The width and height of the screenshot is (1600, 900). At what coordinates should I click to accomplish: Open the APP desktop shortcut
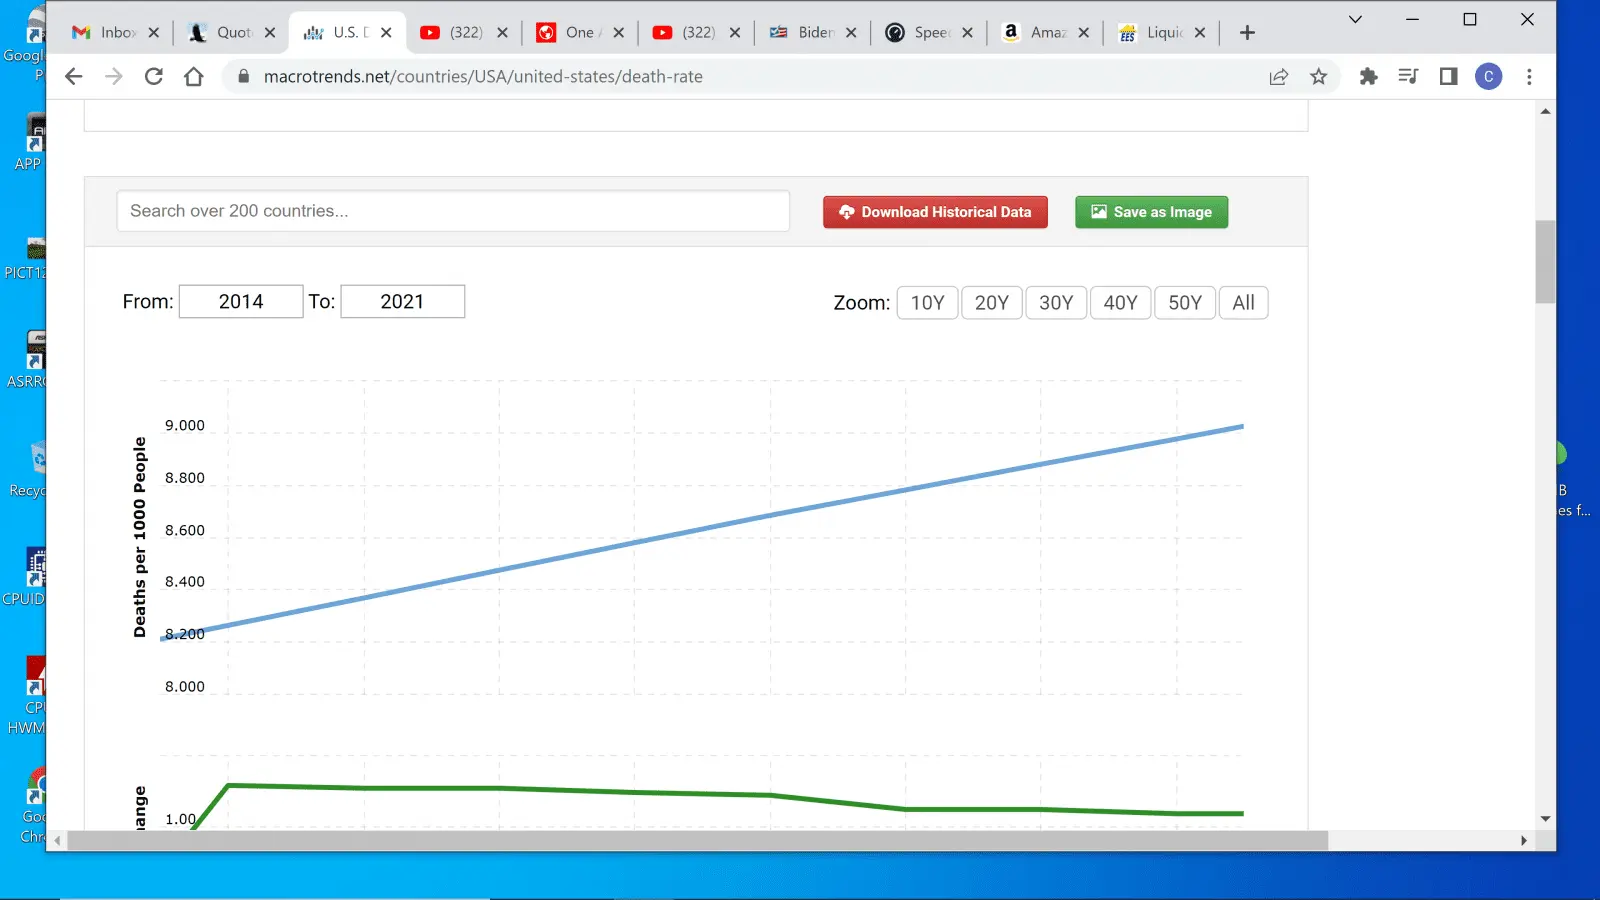pyautogui.click(x=30, y=143)
